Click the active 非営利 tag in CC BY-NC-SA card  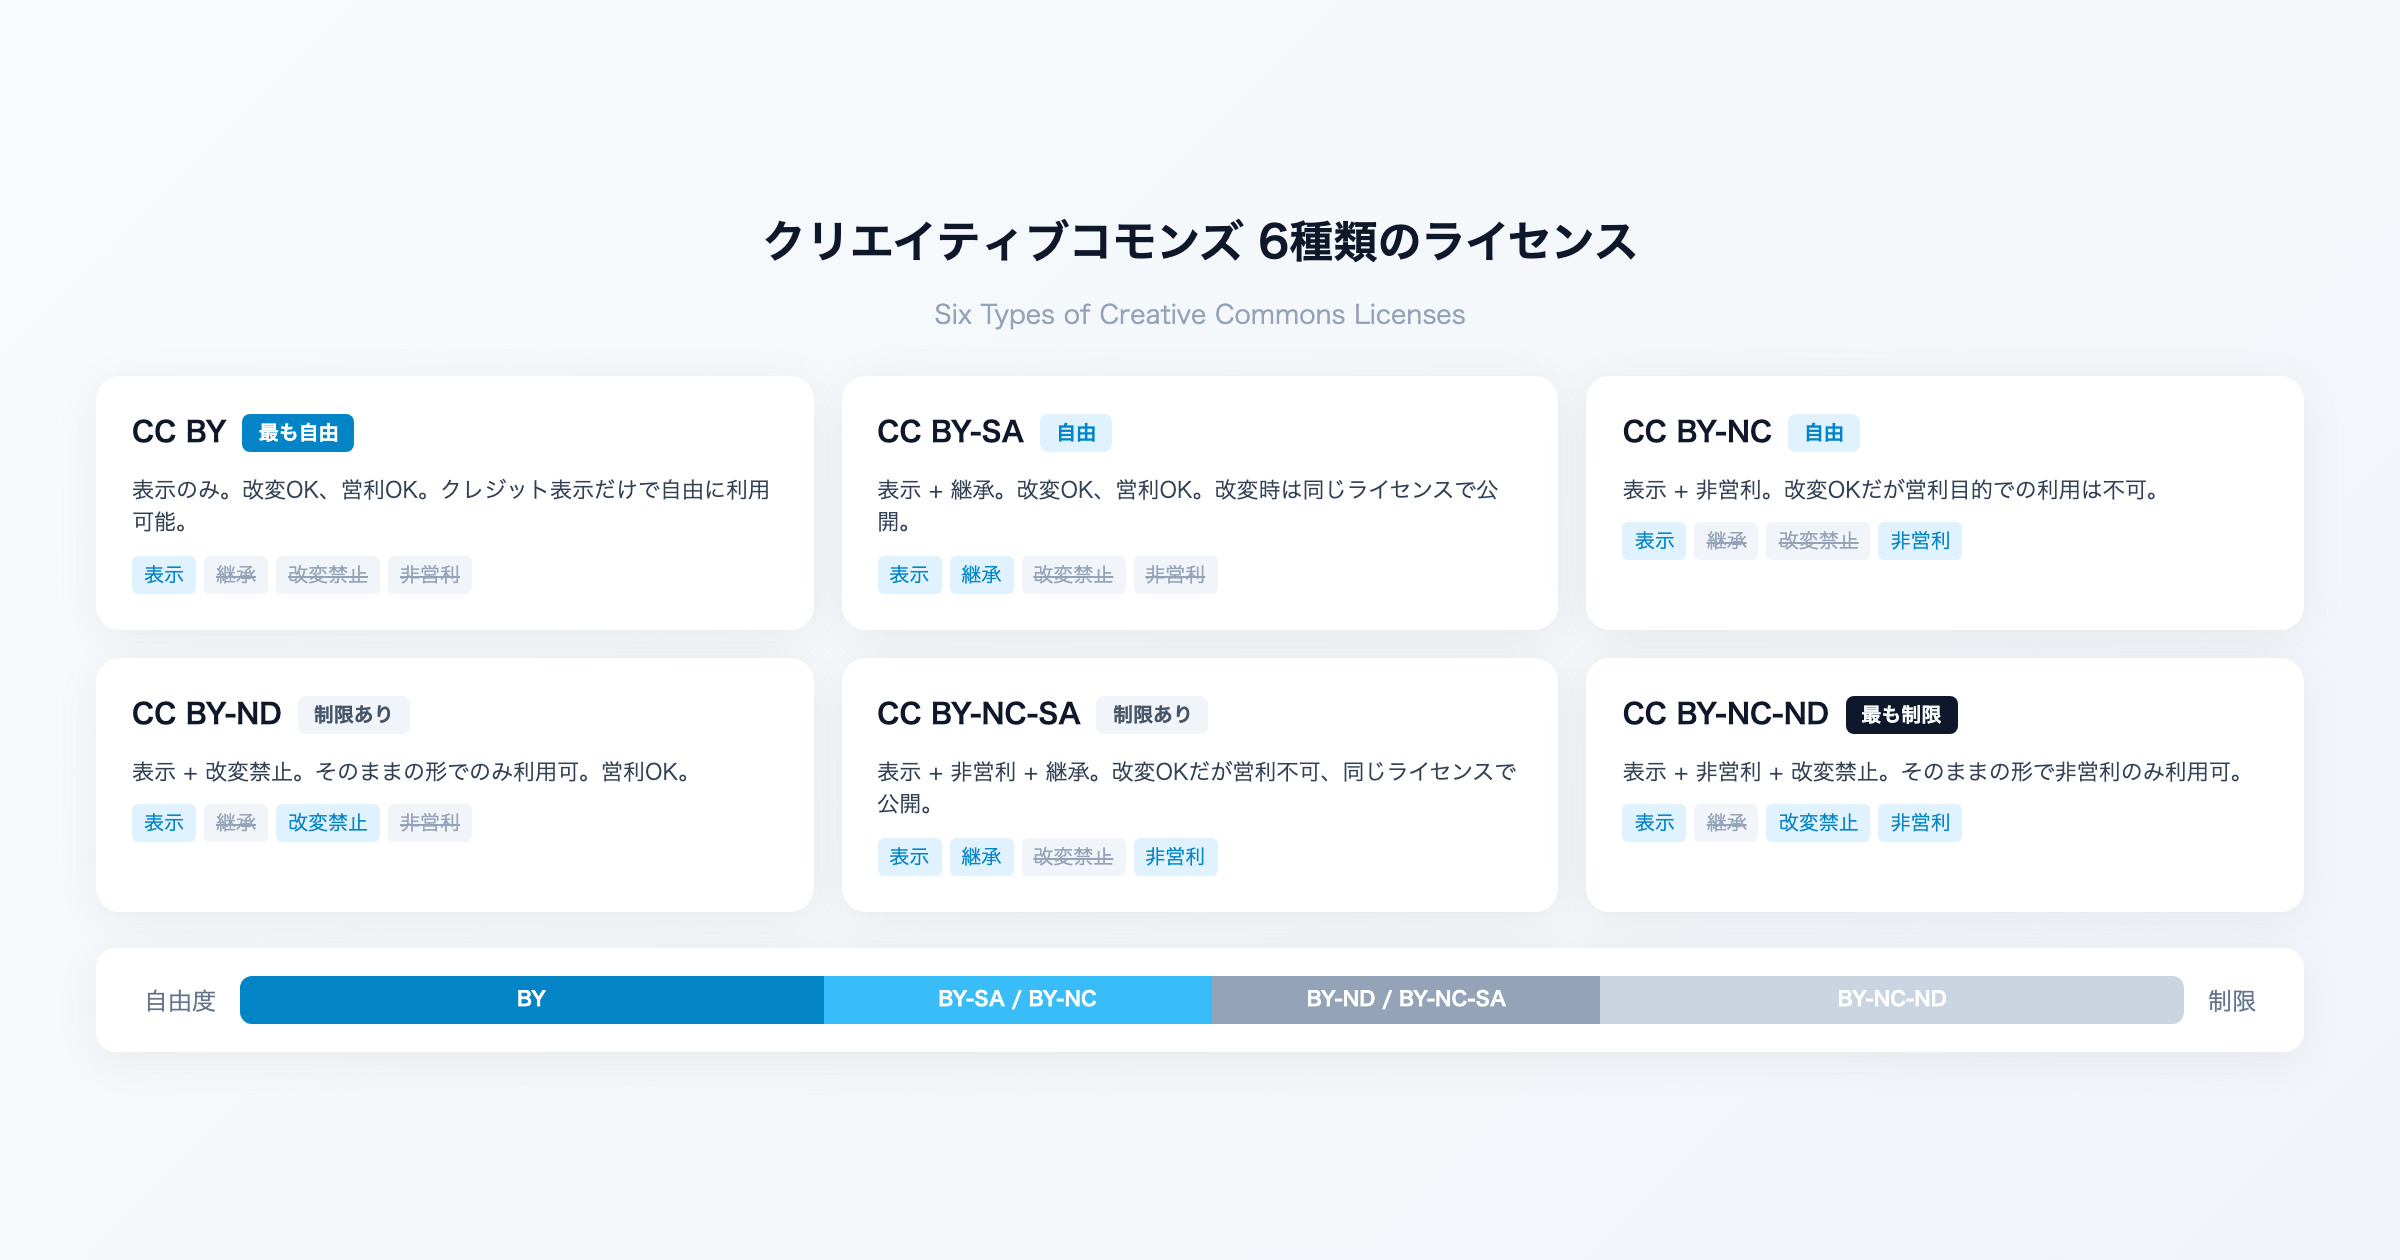coord(1175,857)
